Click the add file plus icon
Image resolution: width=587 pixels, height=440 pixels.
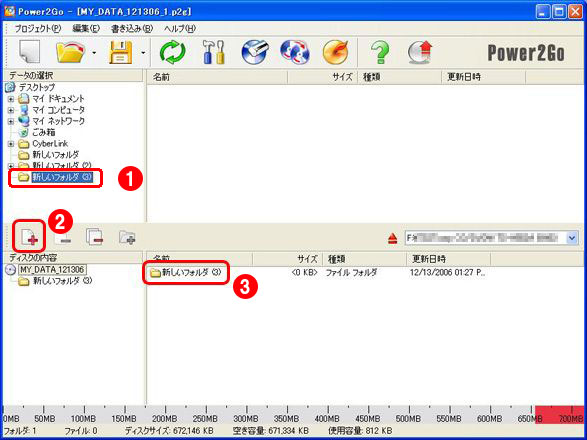click(x=29, y=237)
